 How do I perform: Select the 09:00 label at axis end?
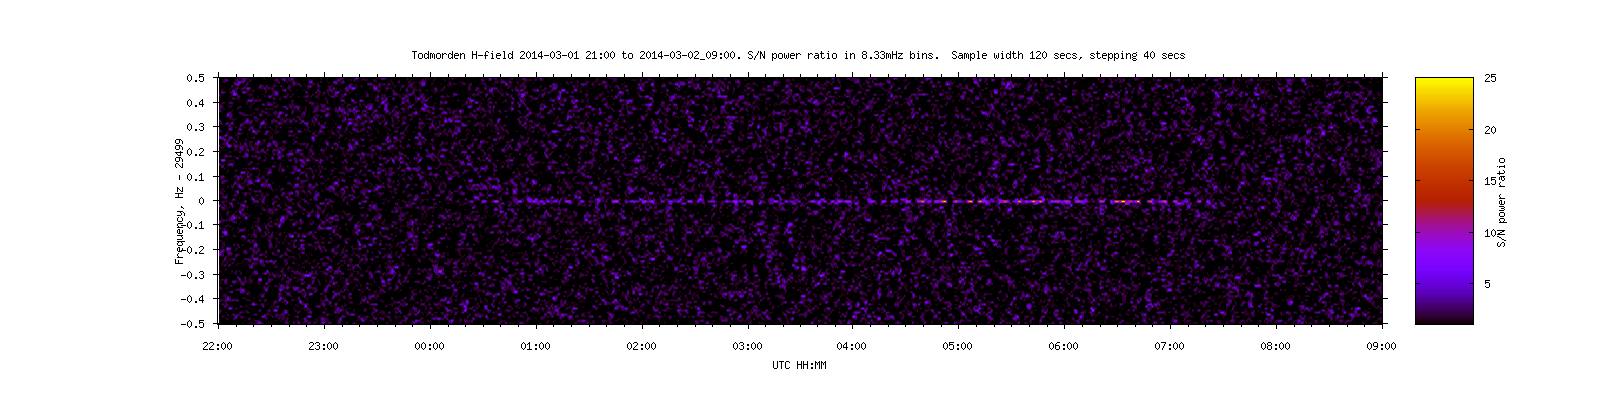pyautogui.click(x=1381, y=347)
